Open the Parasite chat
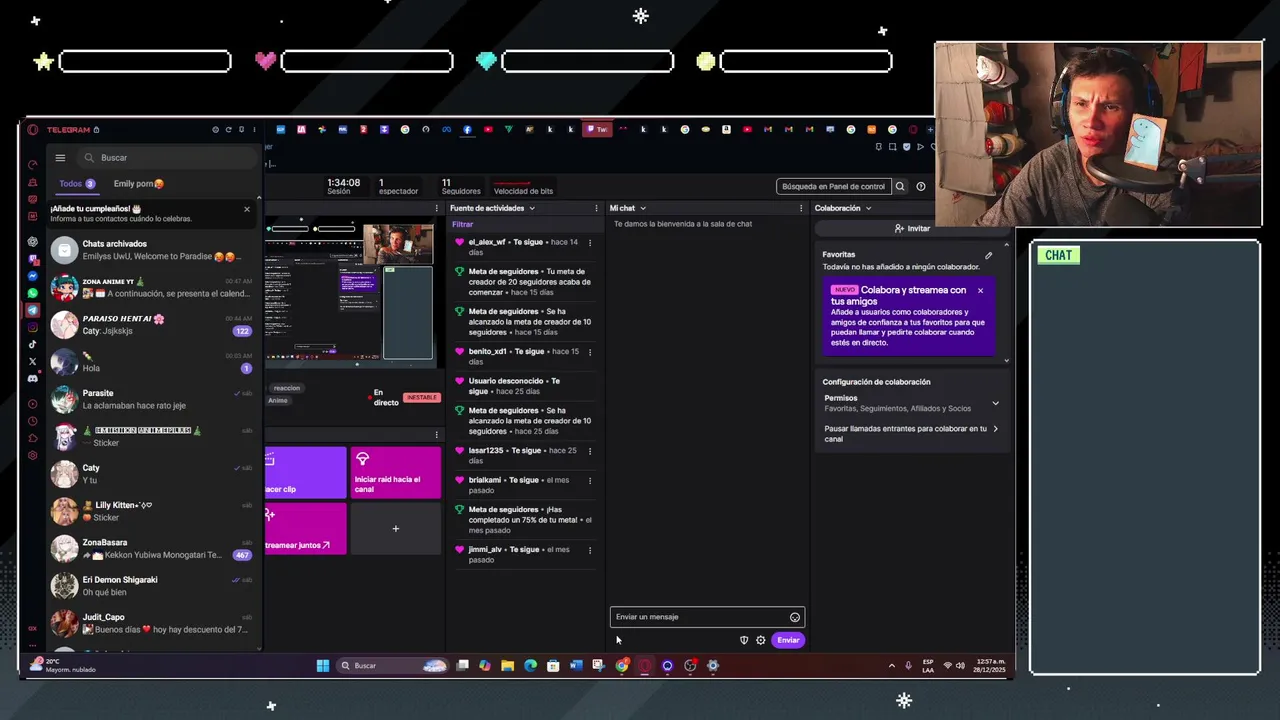Viewport: 1280px width, 720px height. pos(154,400)
